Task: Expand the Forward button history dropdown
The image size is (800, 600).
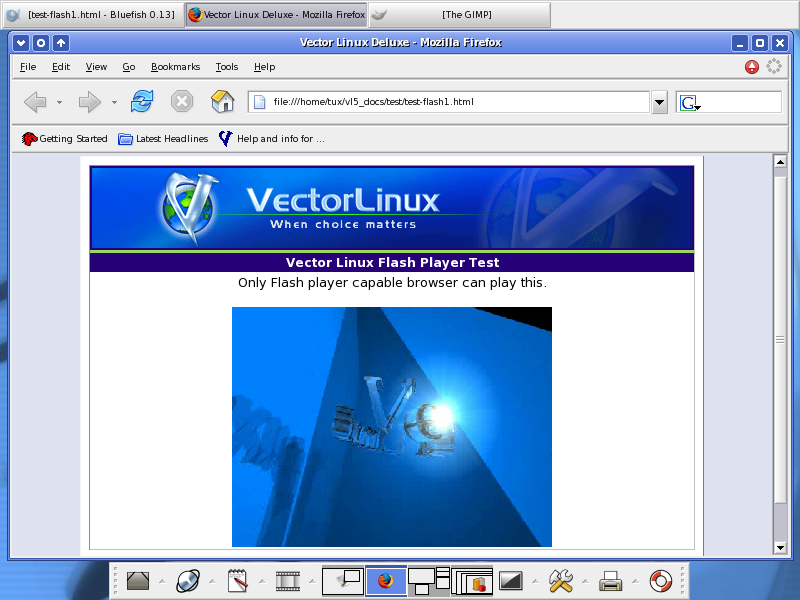Action: 114,102
